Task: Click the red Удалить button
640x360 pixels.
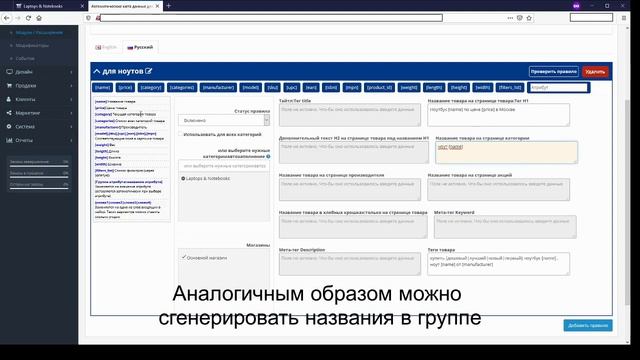Action: [x=595, y=71]
